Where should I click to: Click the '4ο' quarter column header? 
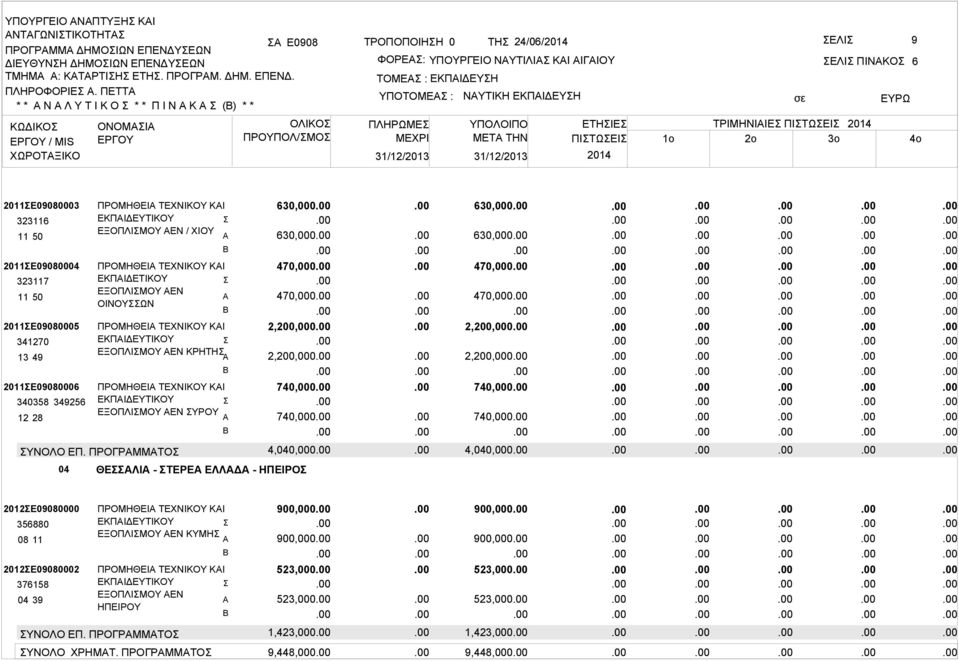tap(916, 139)
